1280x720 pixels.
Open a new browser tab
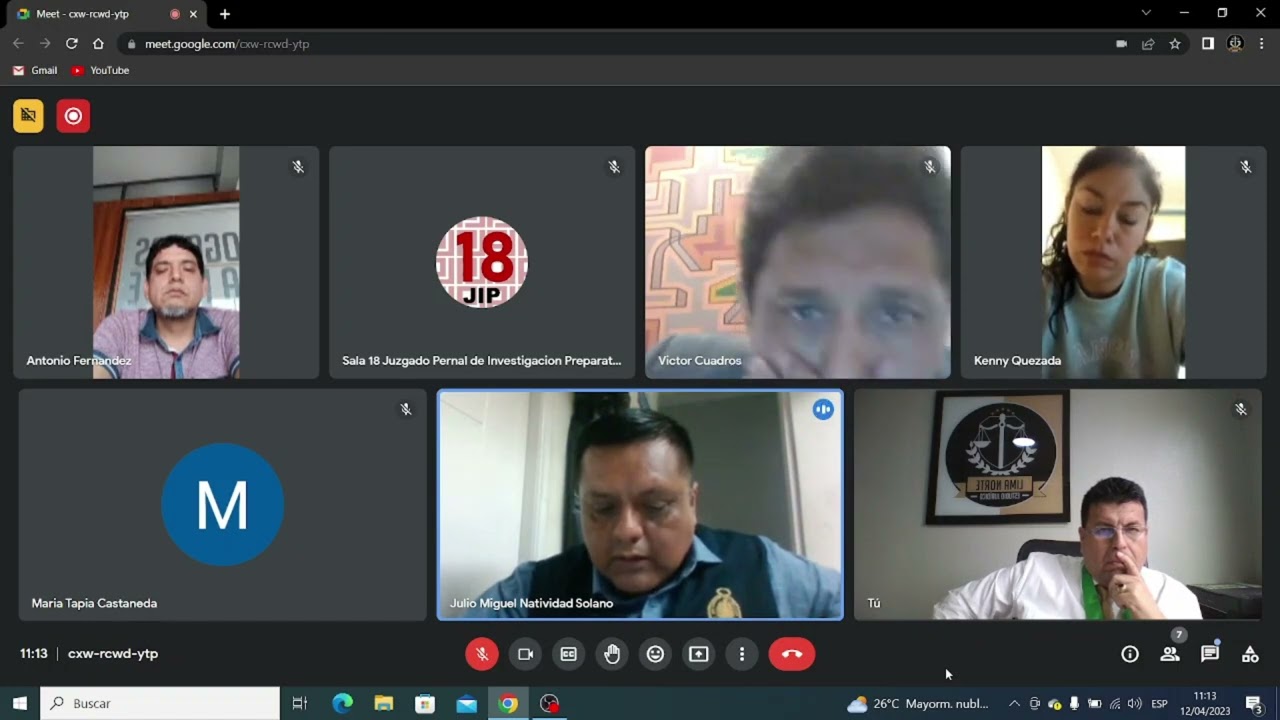pos(225,14)
